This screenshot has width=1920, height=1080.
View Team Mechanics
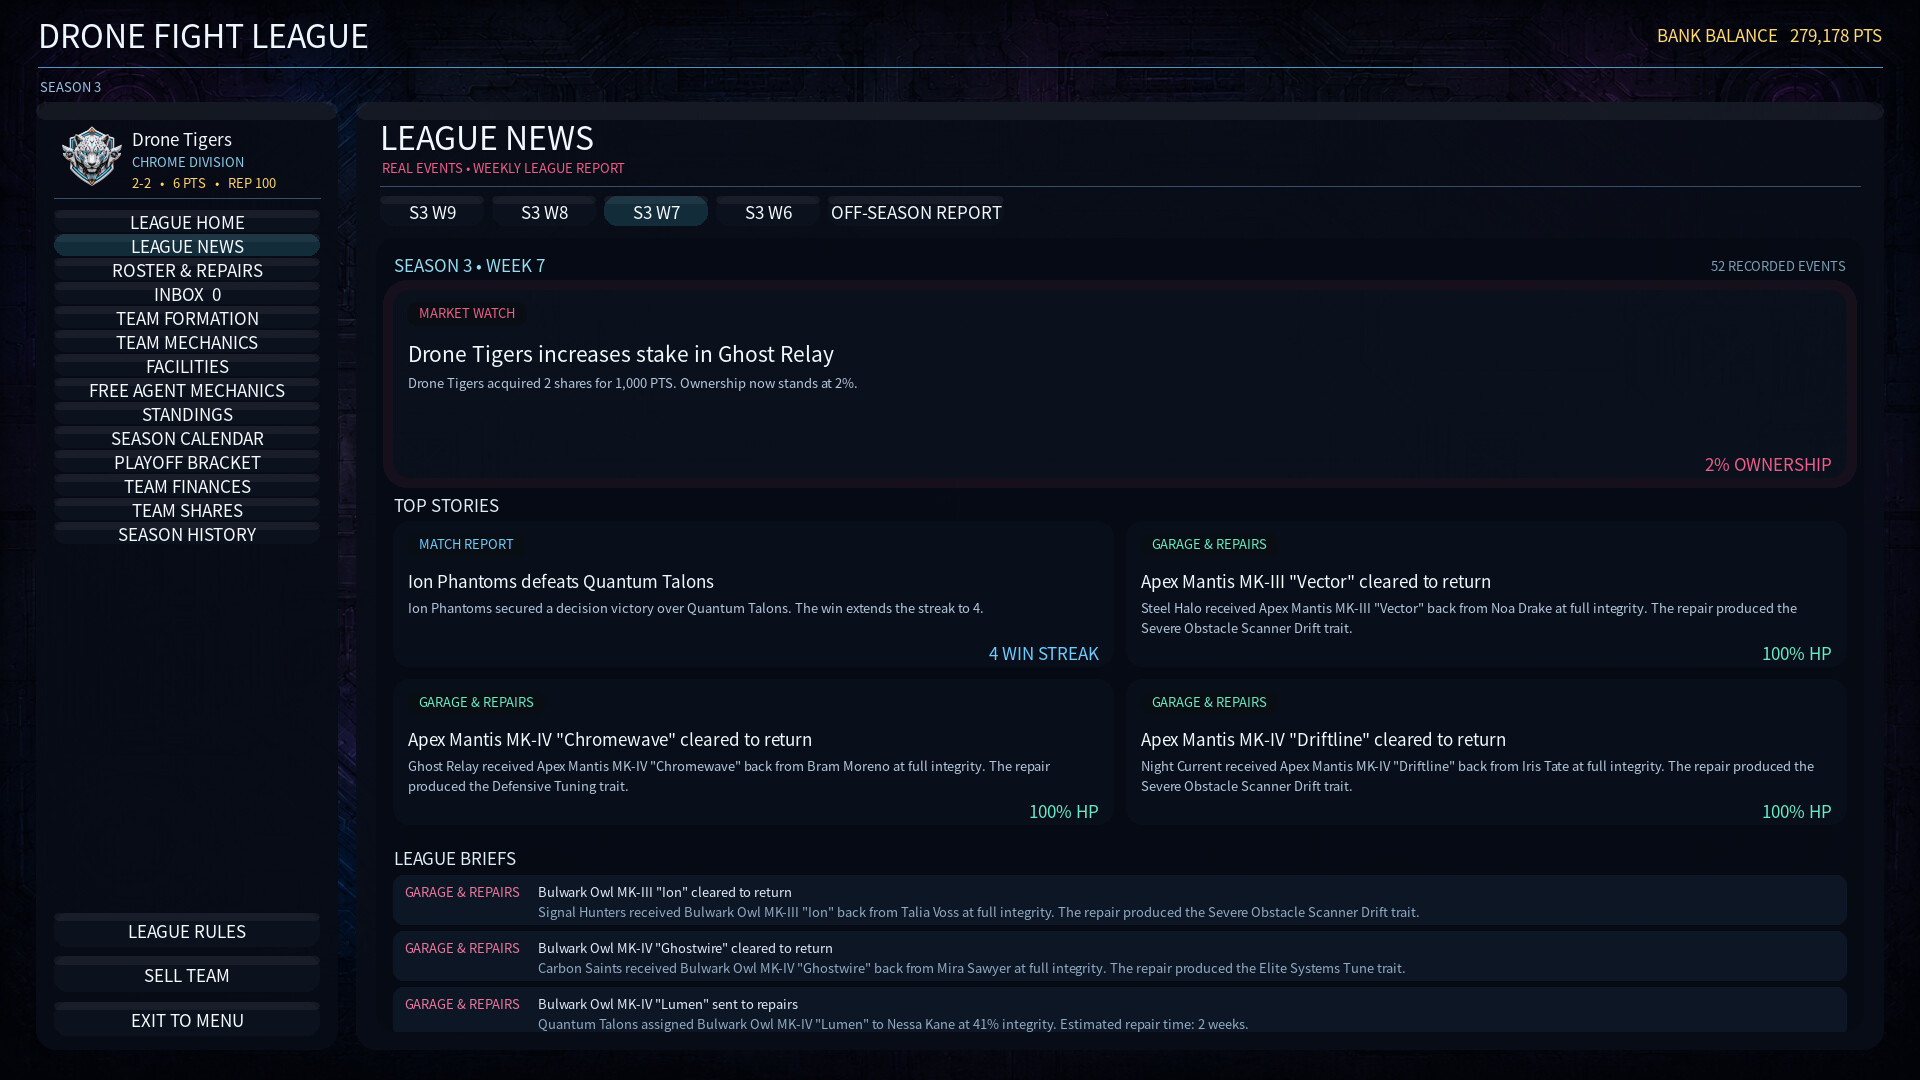coord(187,342)
